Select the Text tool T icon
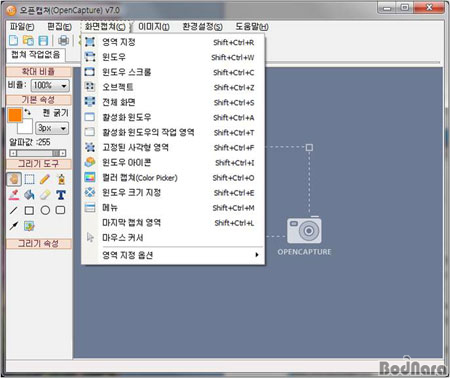 click(61, 195)
